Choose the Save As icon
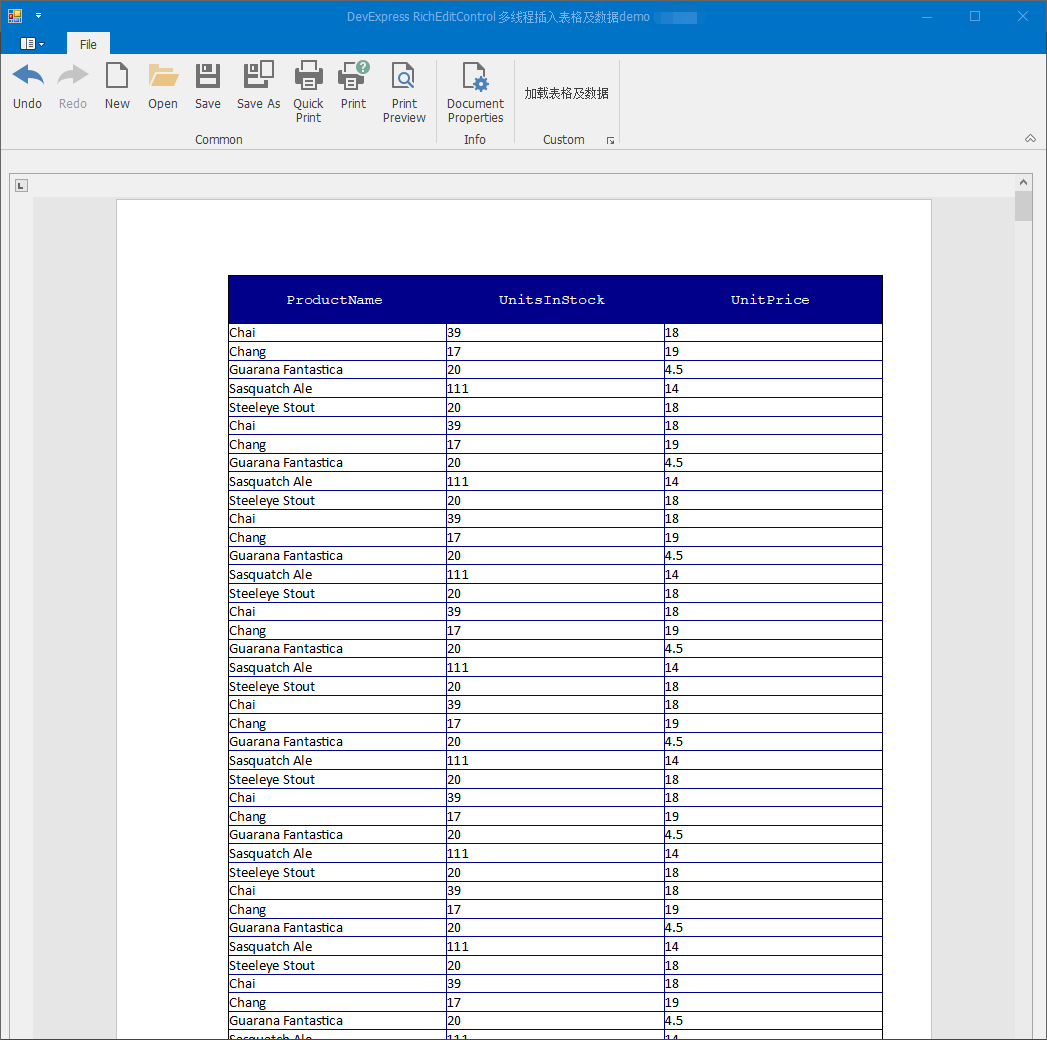This screenshot has height=1040, width=1047. (258, 75)
